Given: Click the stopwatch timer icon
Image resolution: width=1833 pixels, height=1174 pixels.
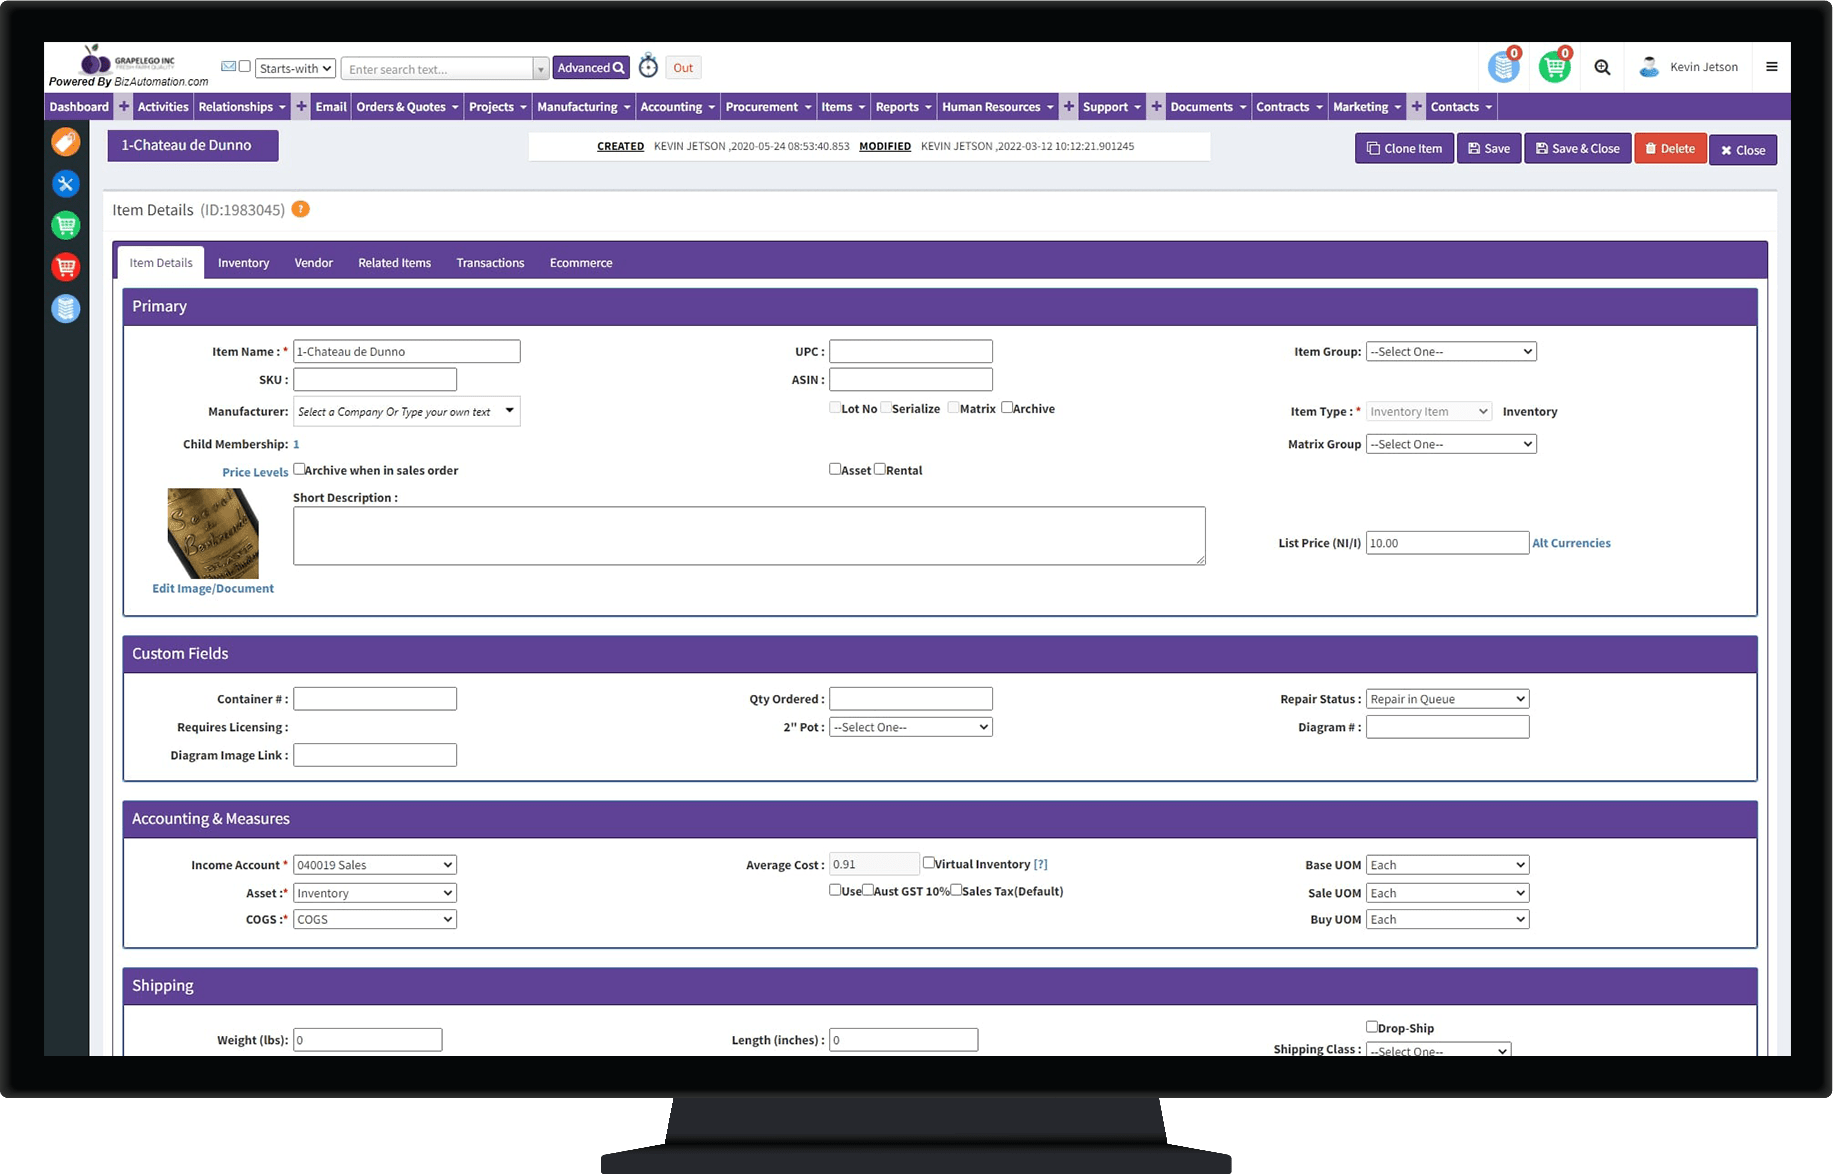Looking at the screenshot, I should coord(649,66).
